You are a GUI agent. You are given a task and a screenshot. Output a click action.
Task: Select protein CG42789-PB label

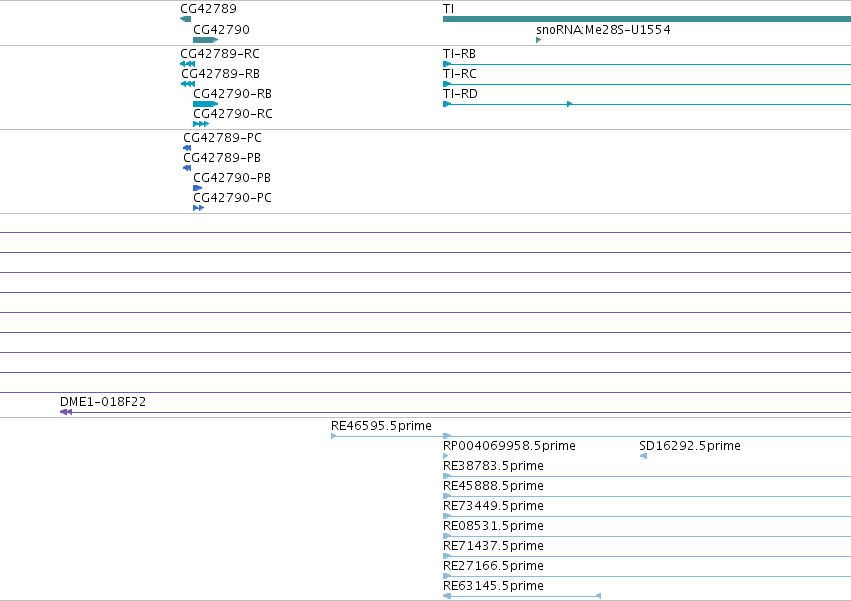point(222,158)
